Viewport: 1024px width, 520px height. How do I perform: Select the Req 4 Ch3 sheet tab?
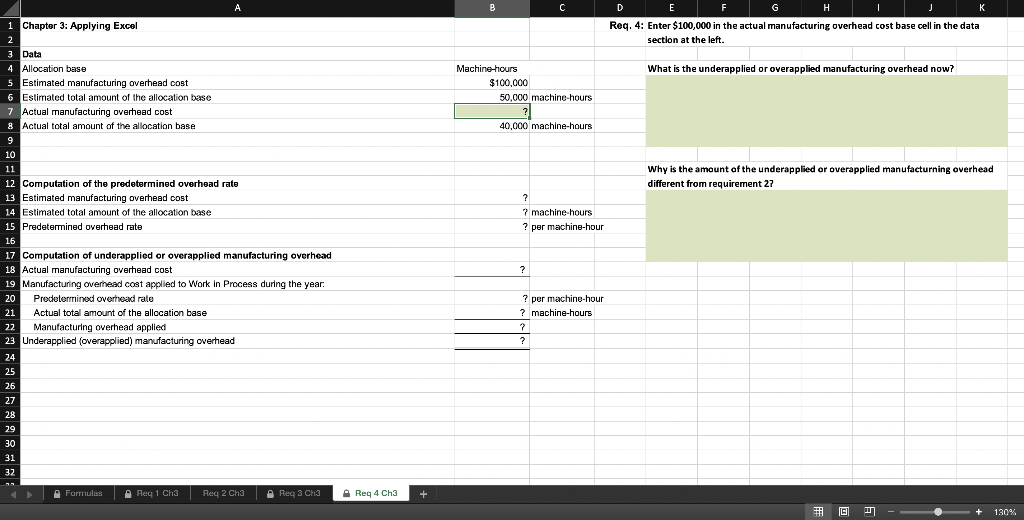click(x=370, y=493)
